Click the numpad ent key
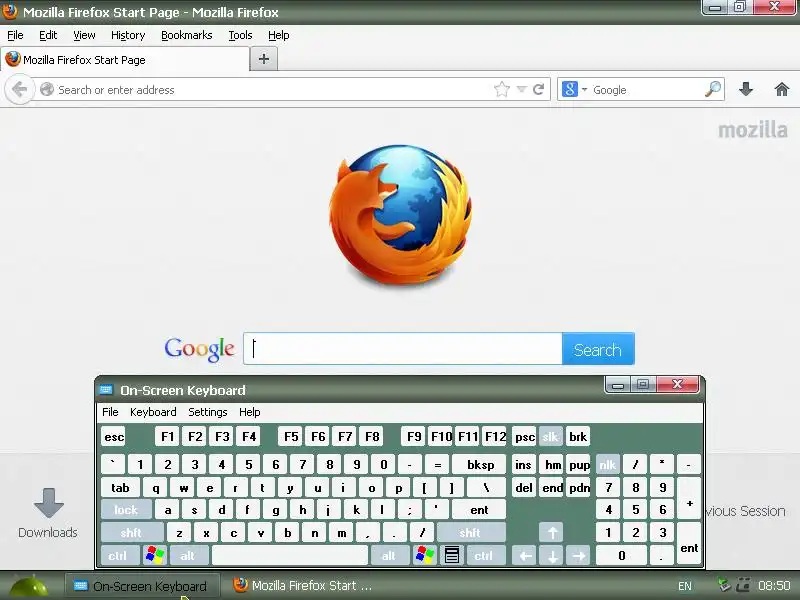The width and height of the screenshot is (800, 600). 689,543
